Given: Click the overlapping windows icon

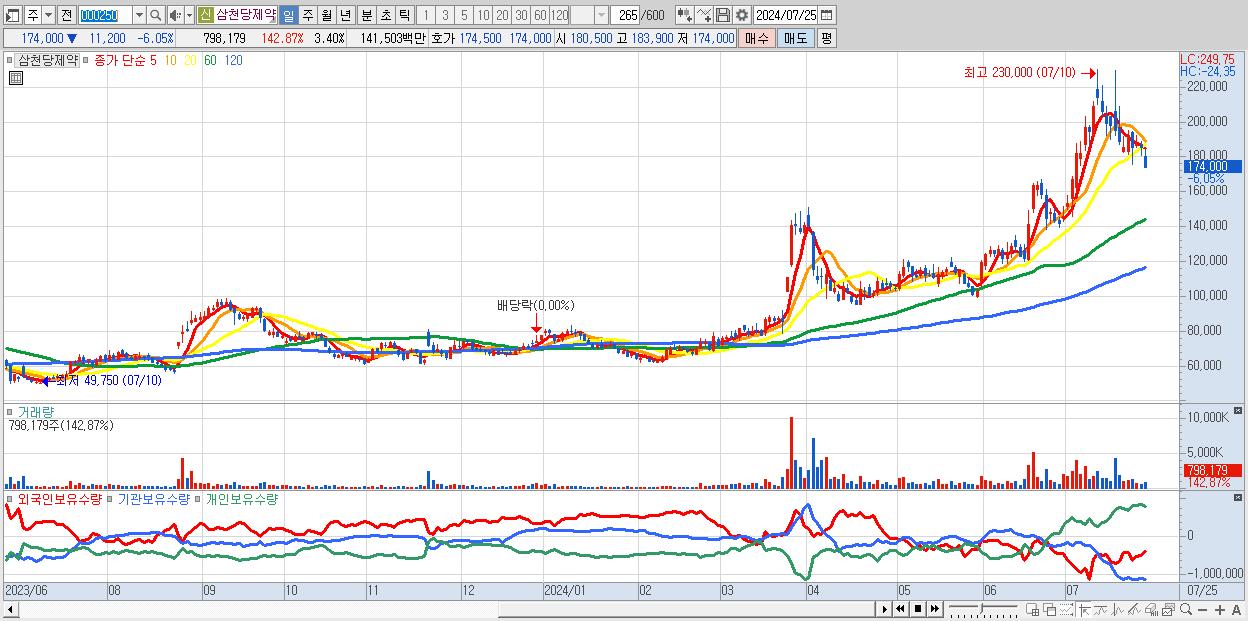Looking at the screenshot, I should (x=1050, y=610).
